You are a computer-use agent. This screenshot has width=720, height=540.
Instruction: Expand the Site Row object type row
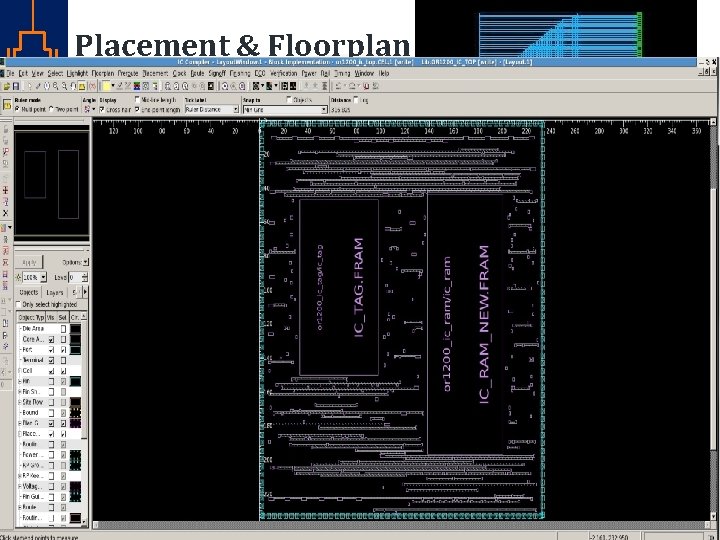[x=19, y=402]
